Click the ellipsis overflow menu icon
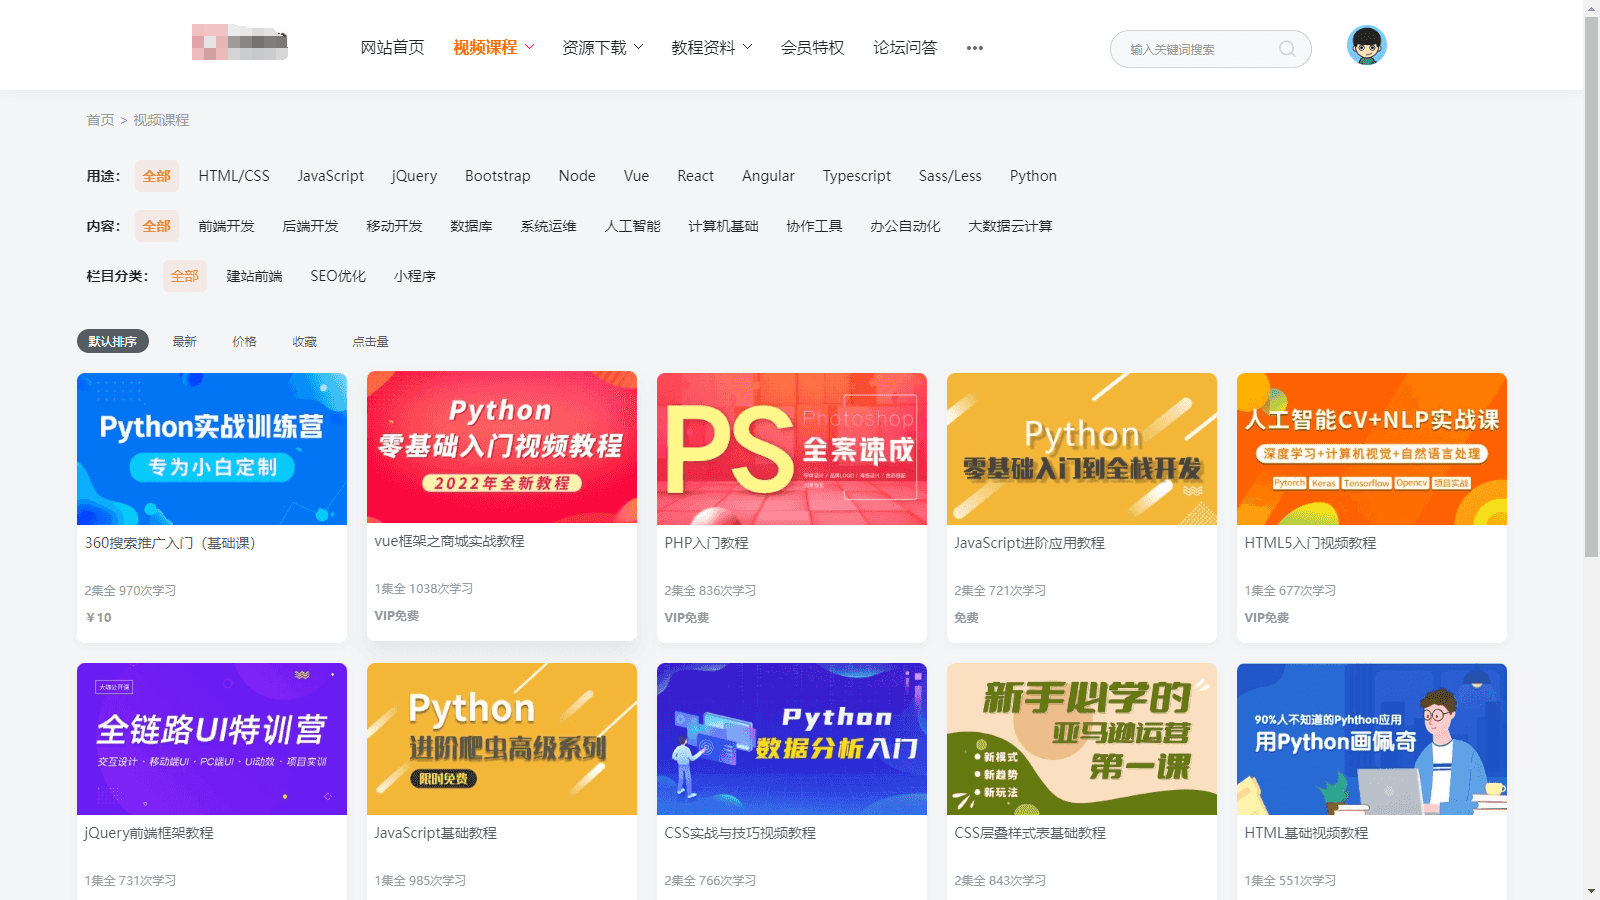 [x=974, y=47]
